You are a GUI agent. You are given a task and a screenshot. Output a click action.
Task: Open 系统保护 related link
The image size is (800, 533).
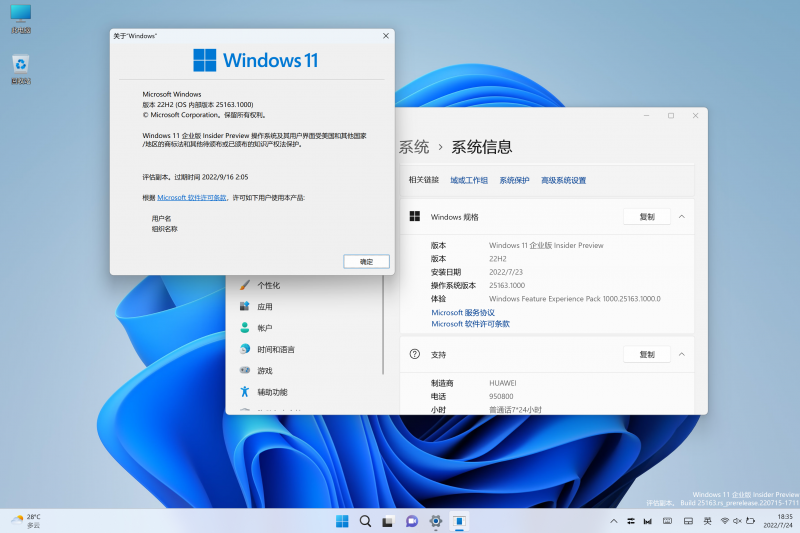pyautogui.click(x=514, y=180)
